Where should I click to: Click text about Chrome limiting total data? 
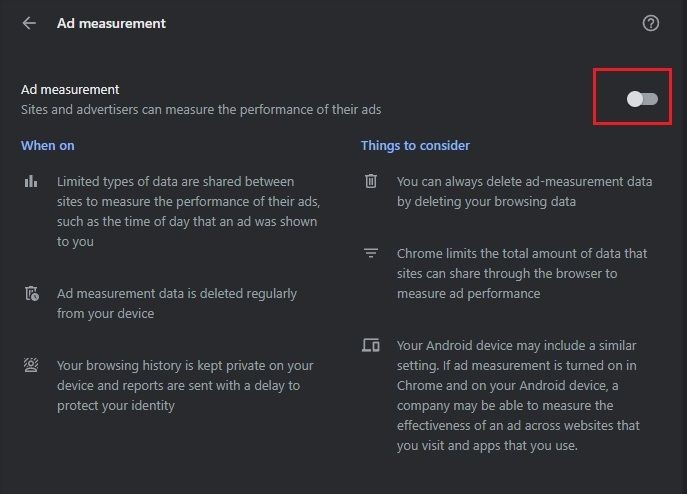coord(522,273)
